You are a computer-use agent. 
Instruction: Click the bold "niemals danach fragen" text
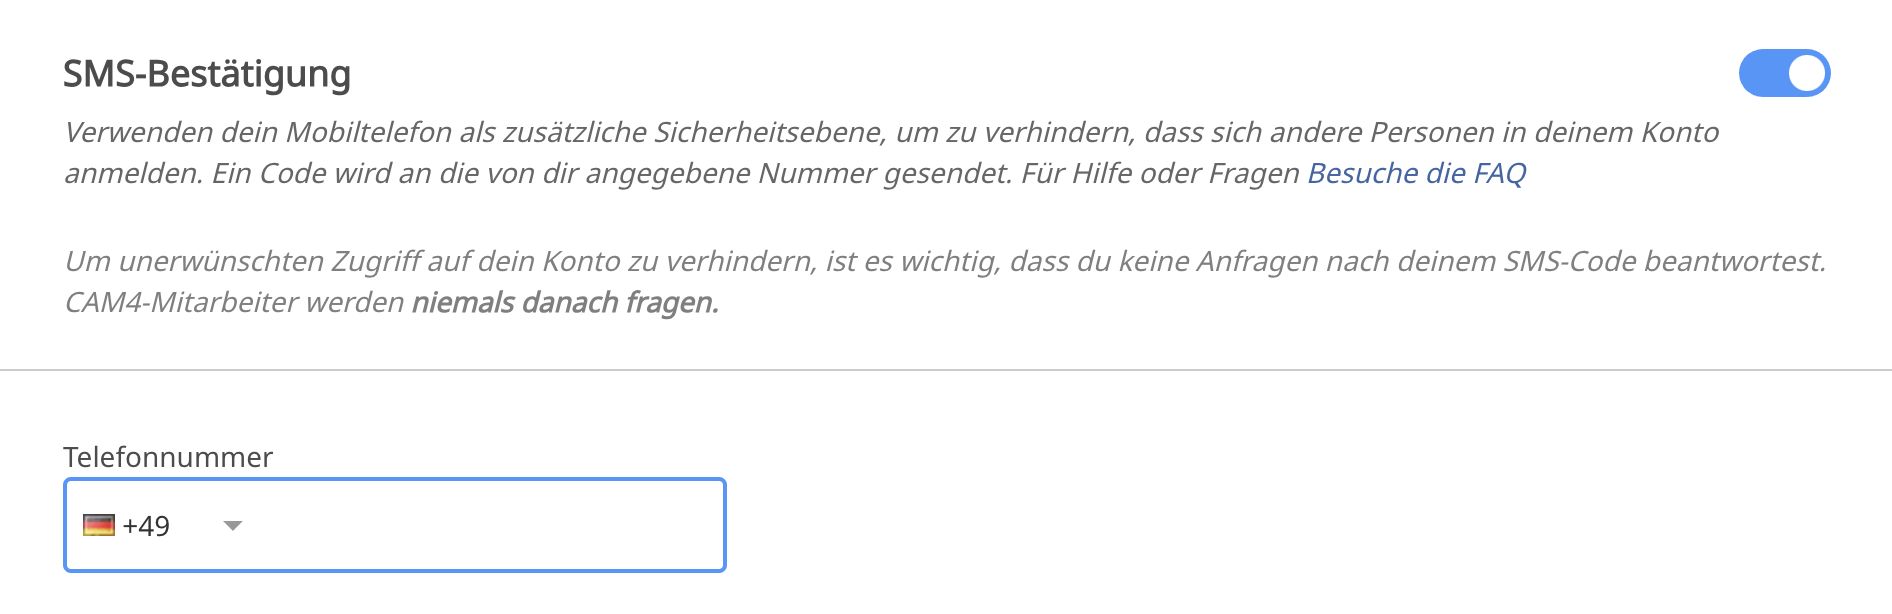(x=565, y=303)
